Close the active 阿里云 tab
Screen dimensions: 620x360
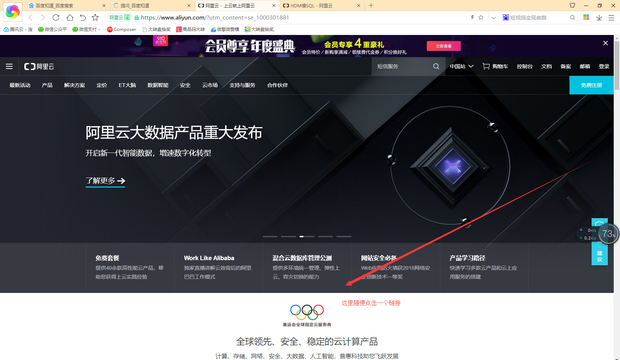click(x=274, y=6)
